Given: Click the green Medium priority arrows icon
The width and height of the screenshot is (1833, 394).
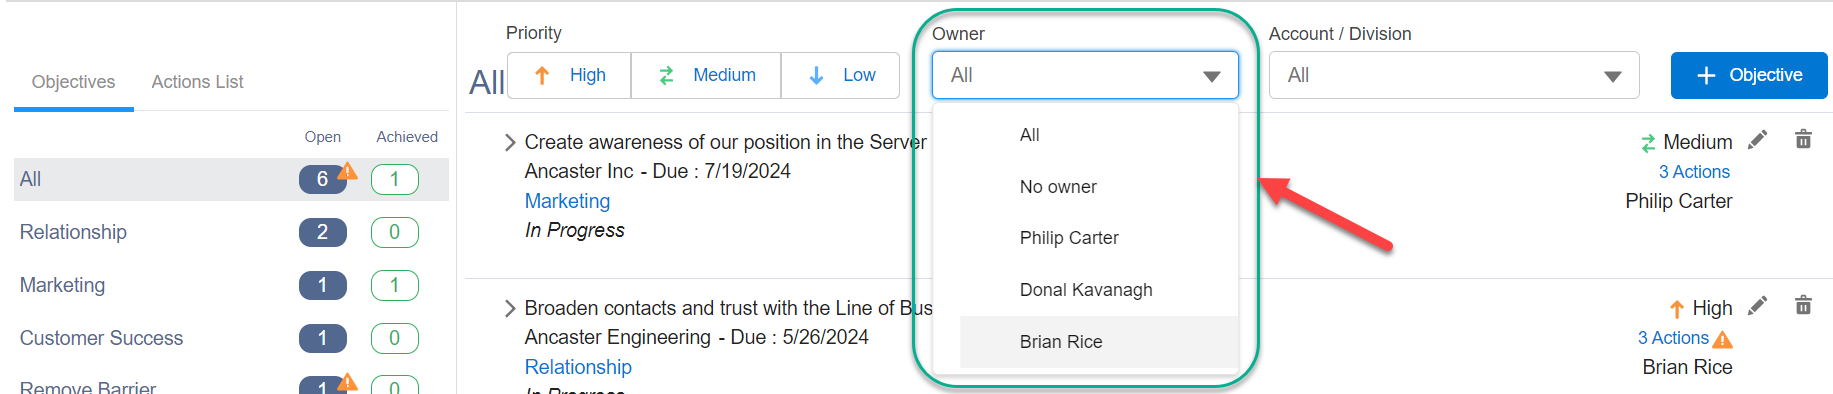Looking at the screenshot, I should [1648, 144].
